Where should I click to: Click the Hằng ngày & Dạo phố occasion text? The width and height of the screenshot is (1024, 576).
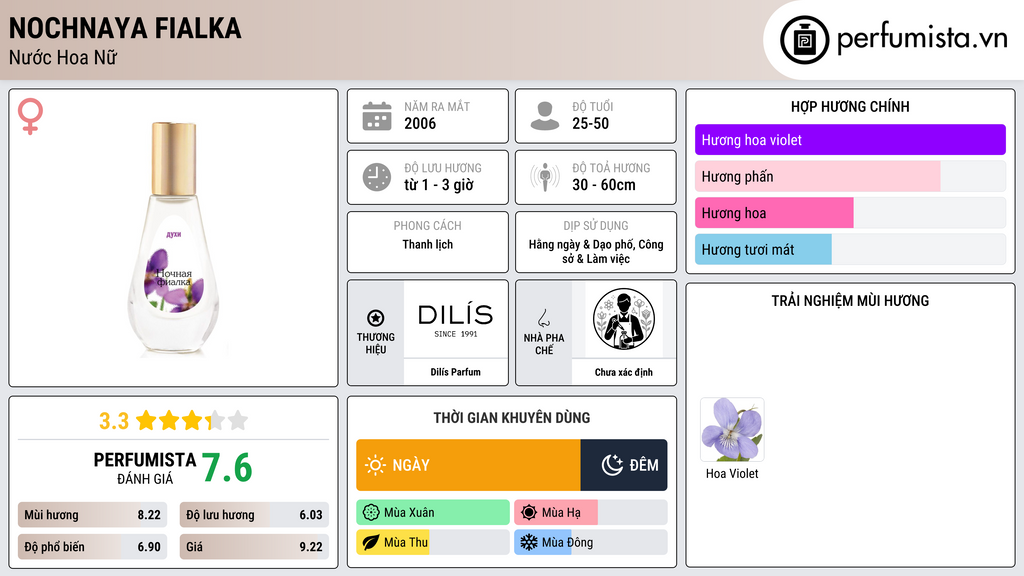(596, 251)
